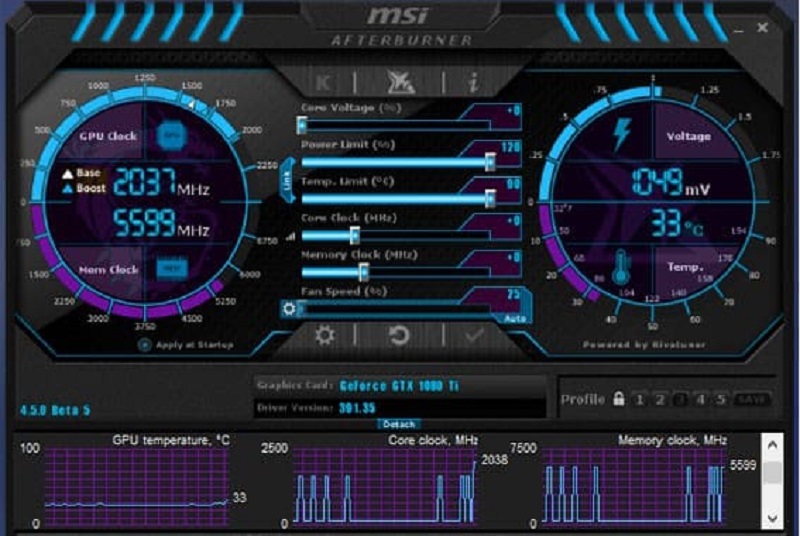This screenshot has height=536, width=800.
Task: Click the GPU chip icon near GPU Clock
Action: [172, 135]
